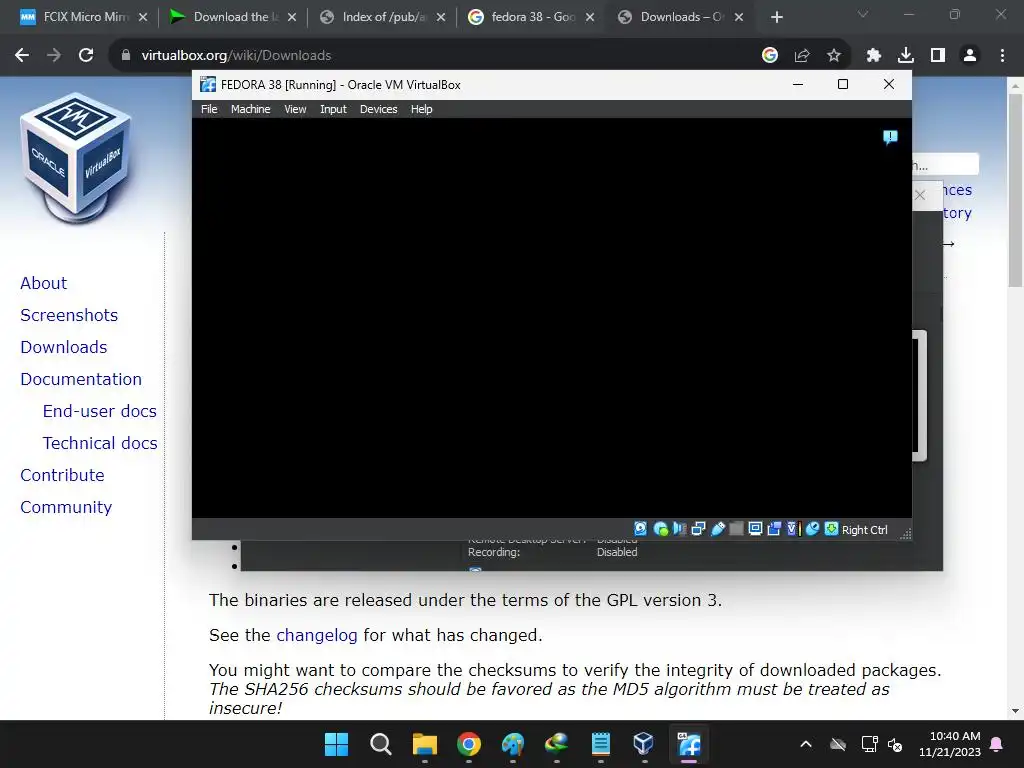This screenshot has height=768, width=1024.
Task: Open the Screenshots link in sidebar
Action: (69, 315)
